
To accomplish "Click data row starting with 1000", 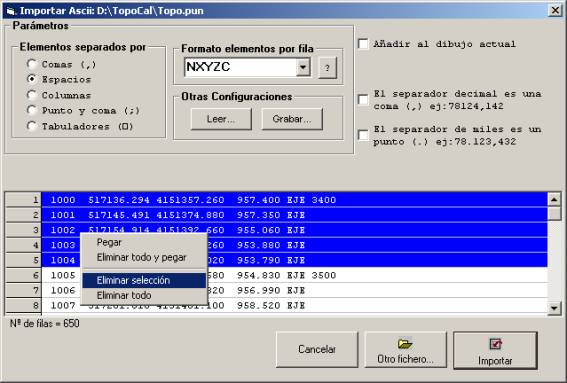I will (x=295, y=200).
